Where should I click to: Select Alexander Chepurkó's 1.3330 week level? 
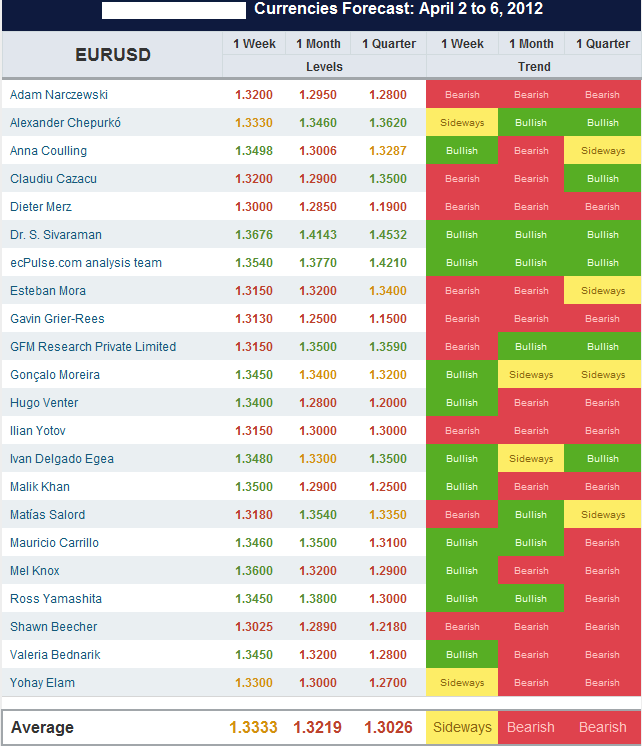click(x=254, y=123)
